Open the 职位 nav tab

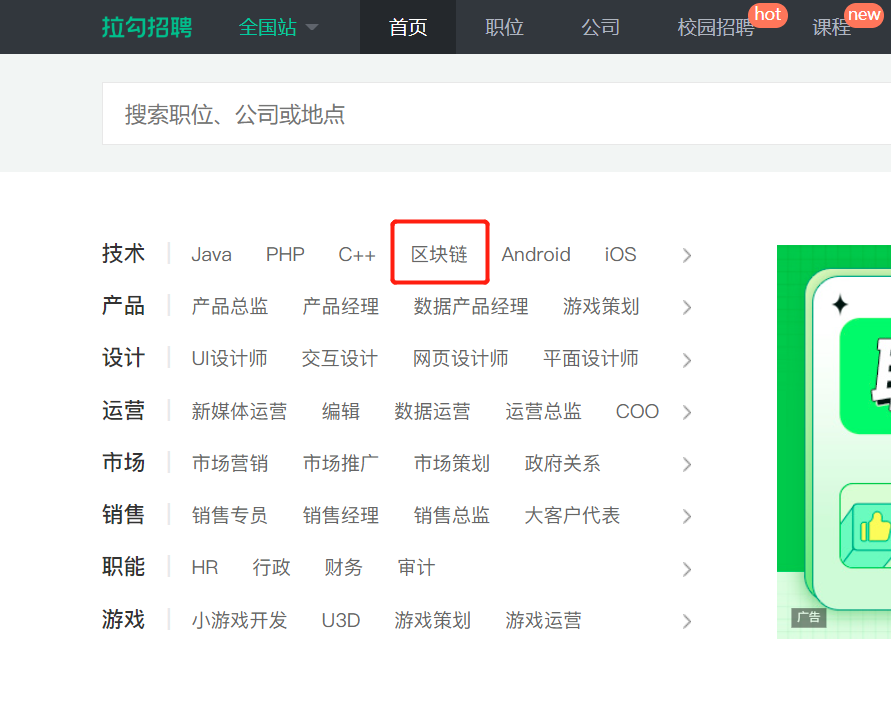pos(504,27)
